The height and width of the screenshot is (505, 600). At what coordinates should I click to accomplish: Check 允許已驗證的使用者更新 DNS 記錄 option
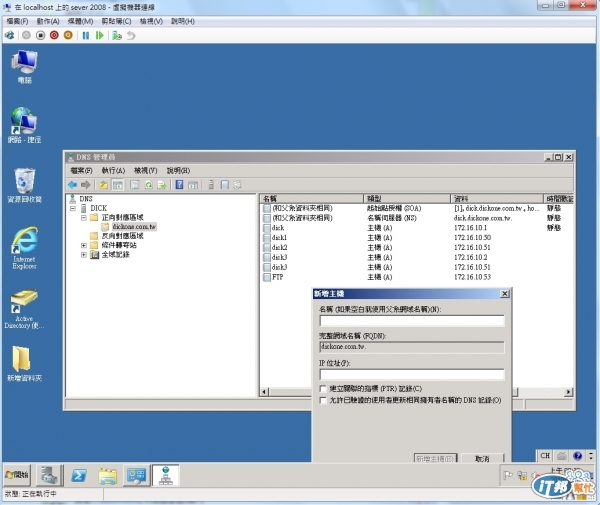(323, 401)
